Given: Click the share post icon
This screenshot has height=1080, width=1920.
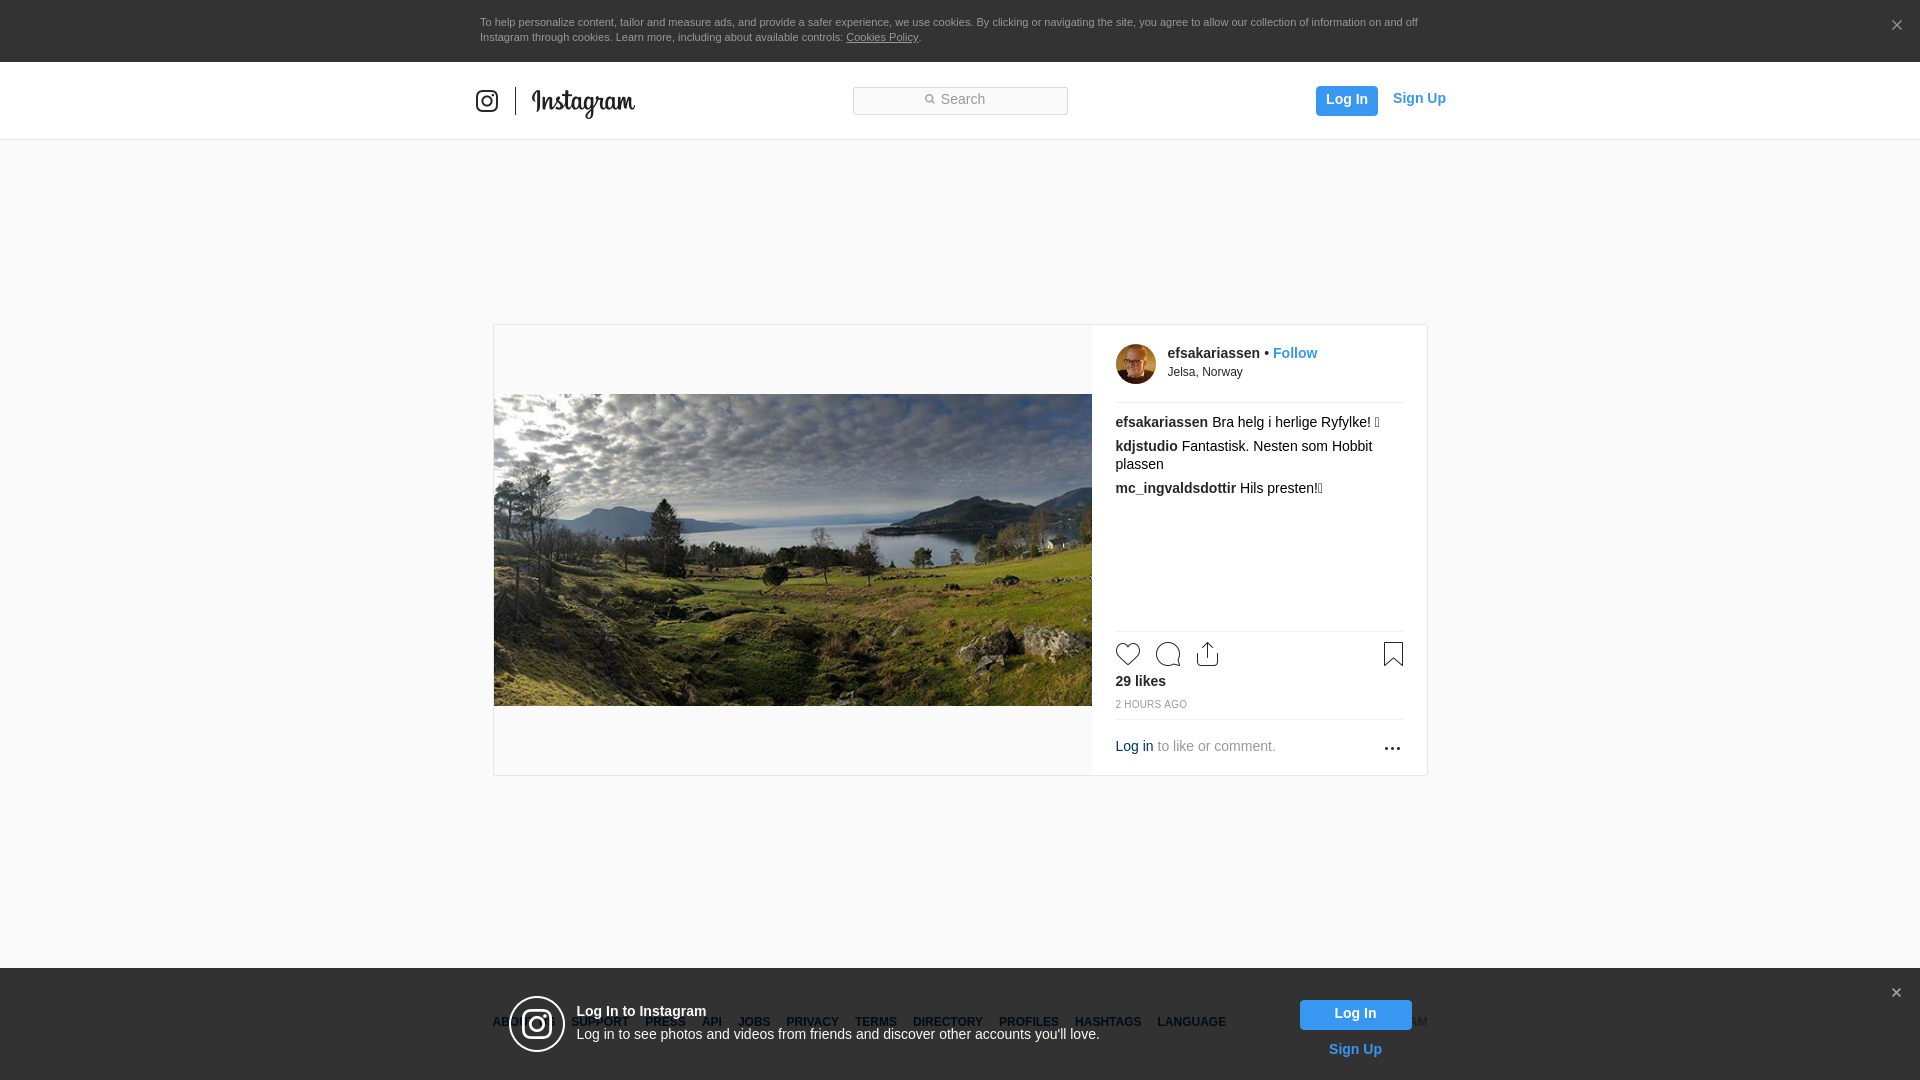Looking at the screenshot, I should point(1207,654).
